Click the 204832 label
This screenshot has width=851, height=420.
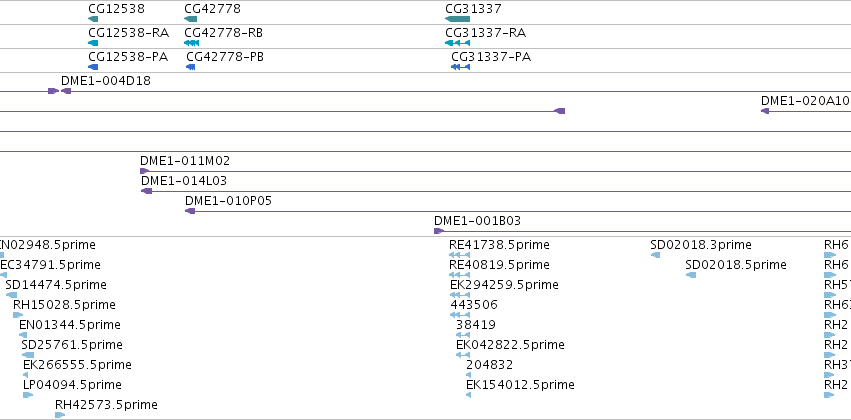point(490,365)
